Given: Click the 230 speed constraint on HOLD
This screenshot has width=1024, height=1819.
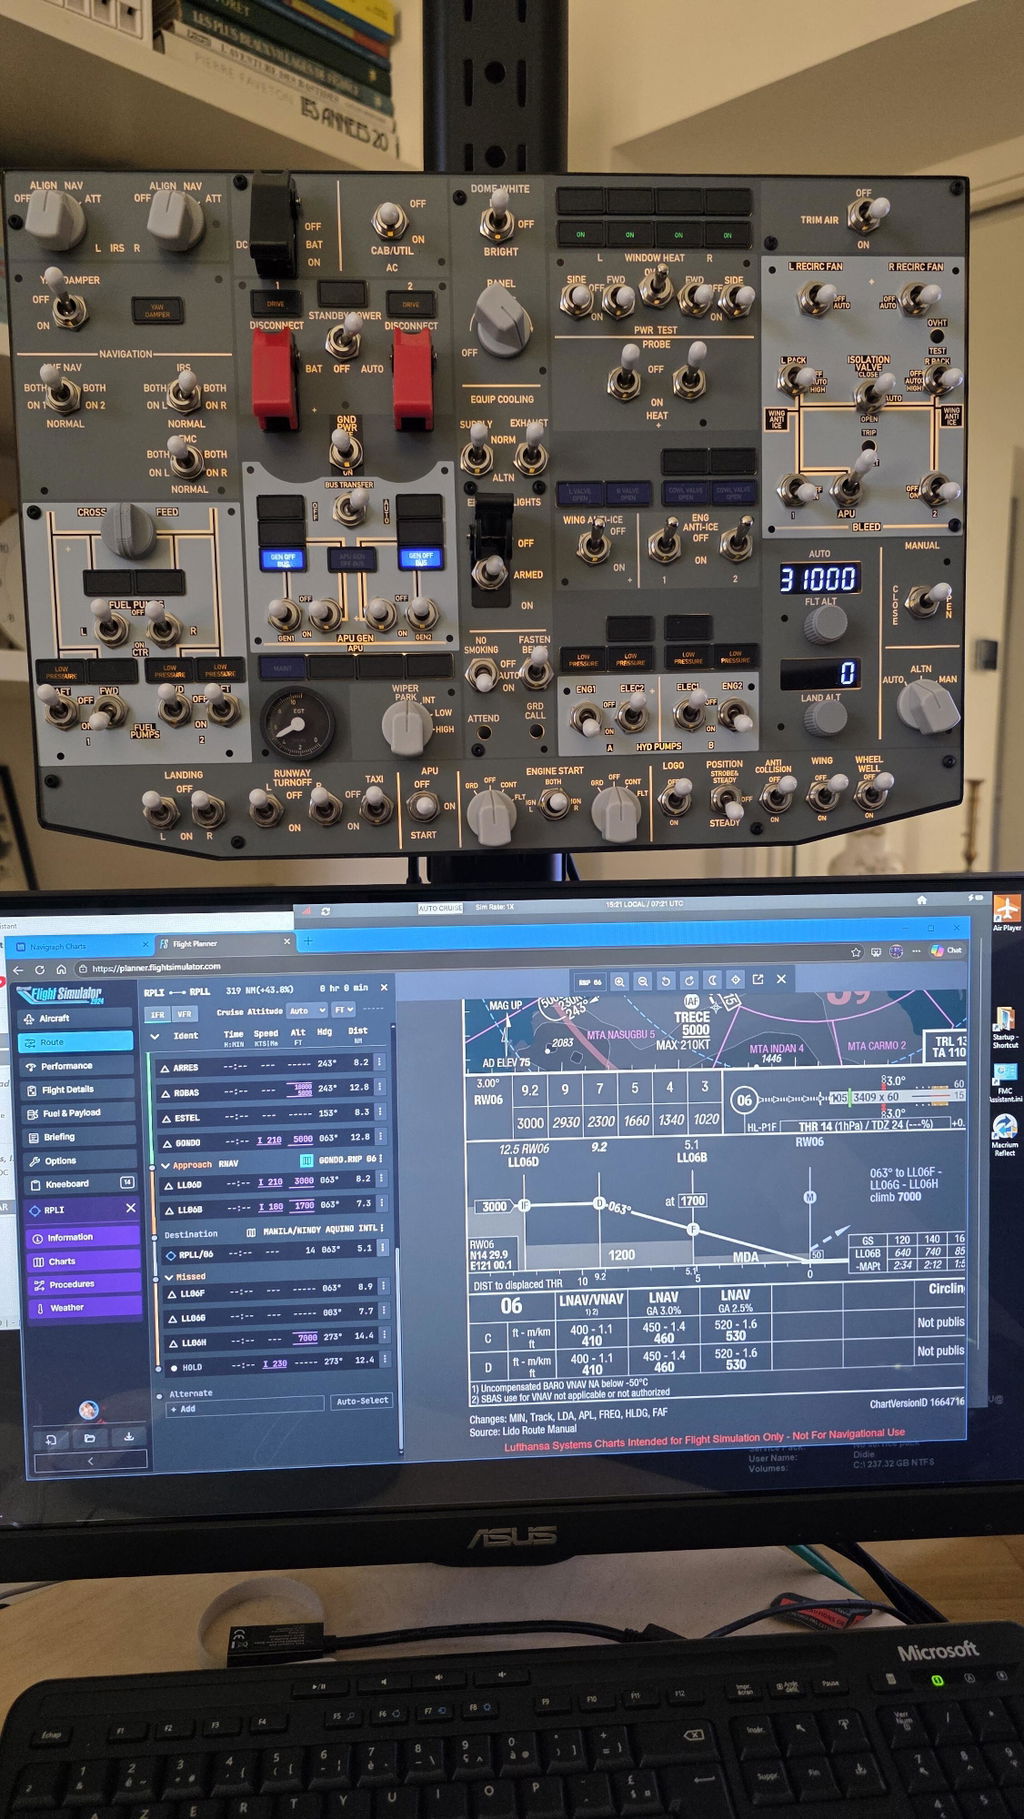Looking at the screenshot, I should (275, 1363).
